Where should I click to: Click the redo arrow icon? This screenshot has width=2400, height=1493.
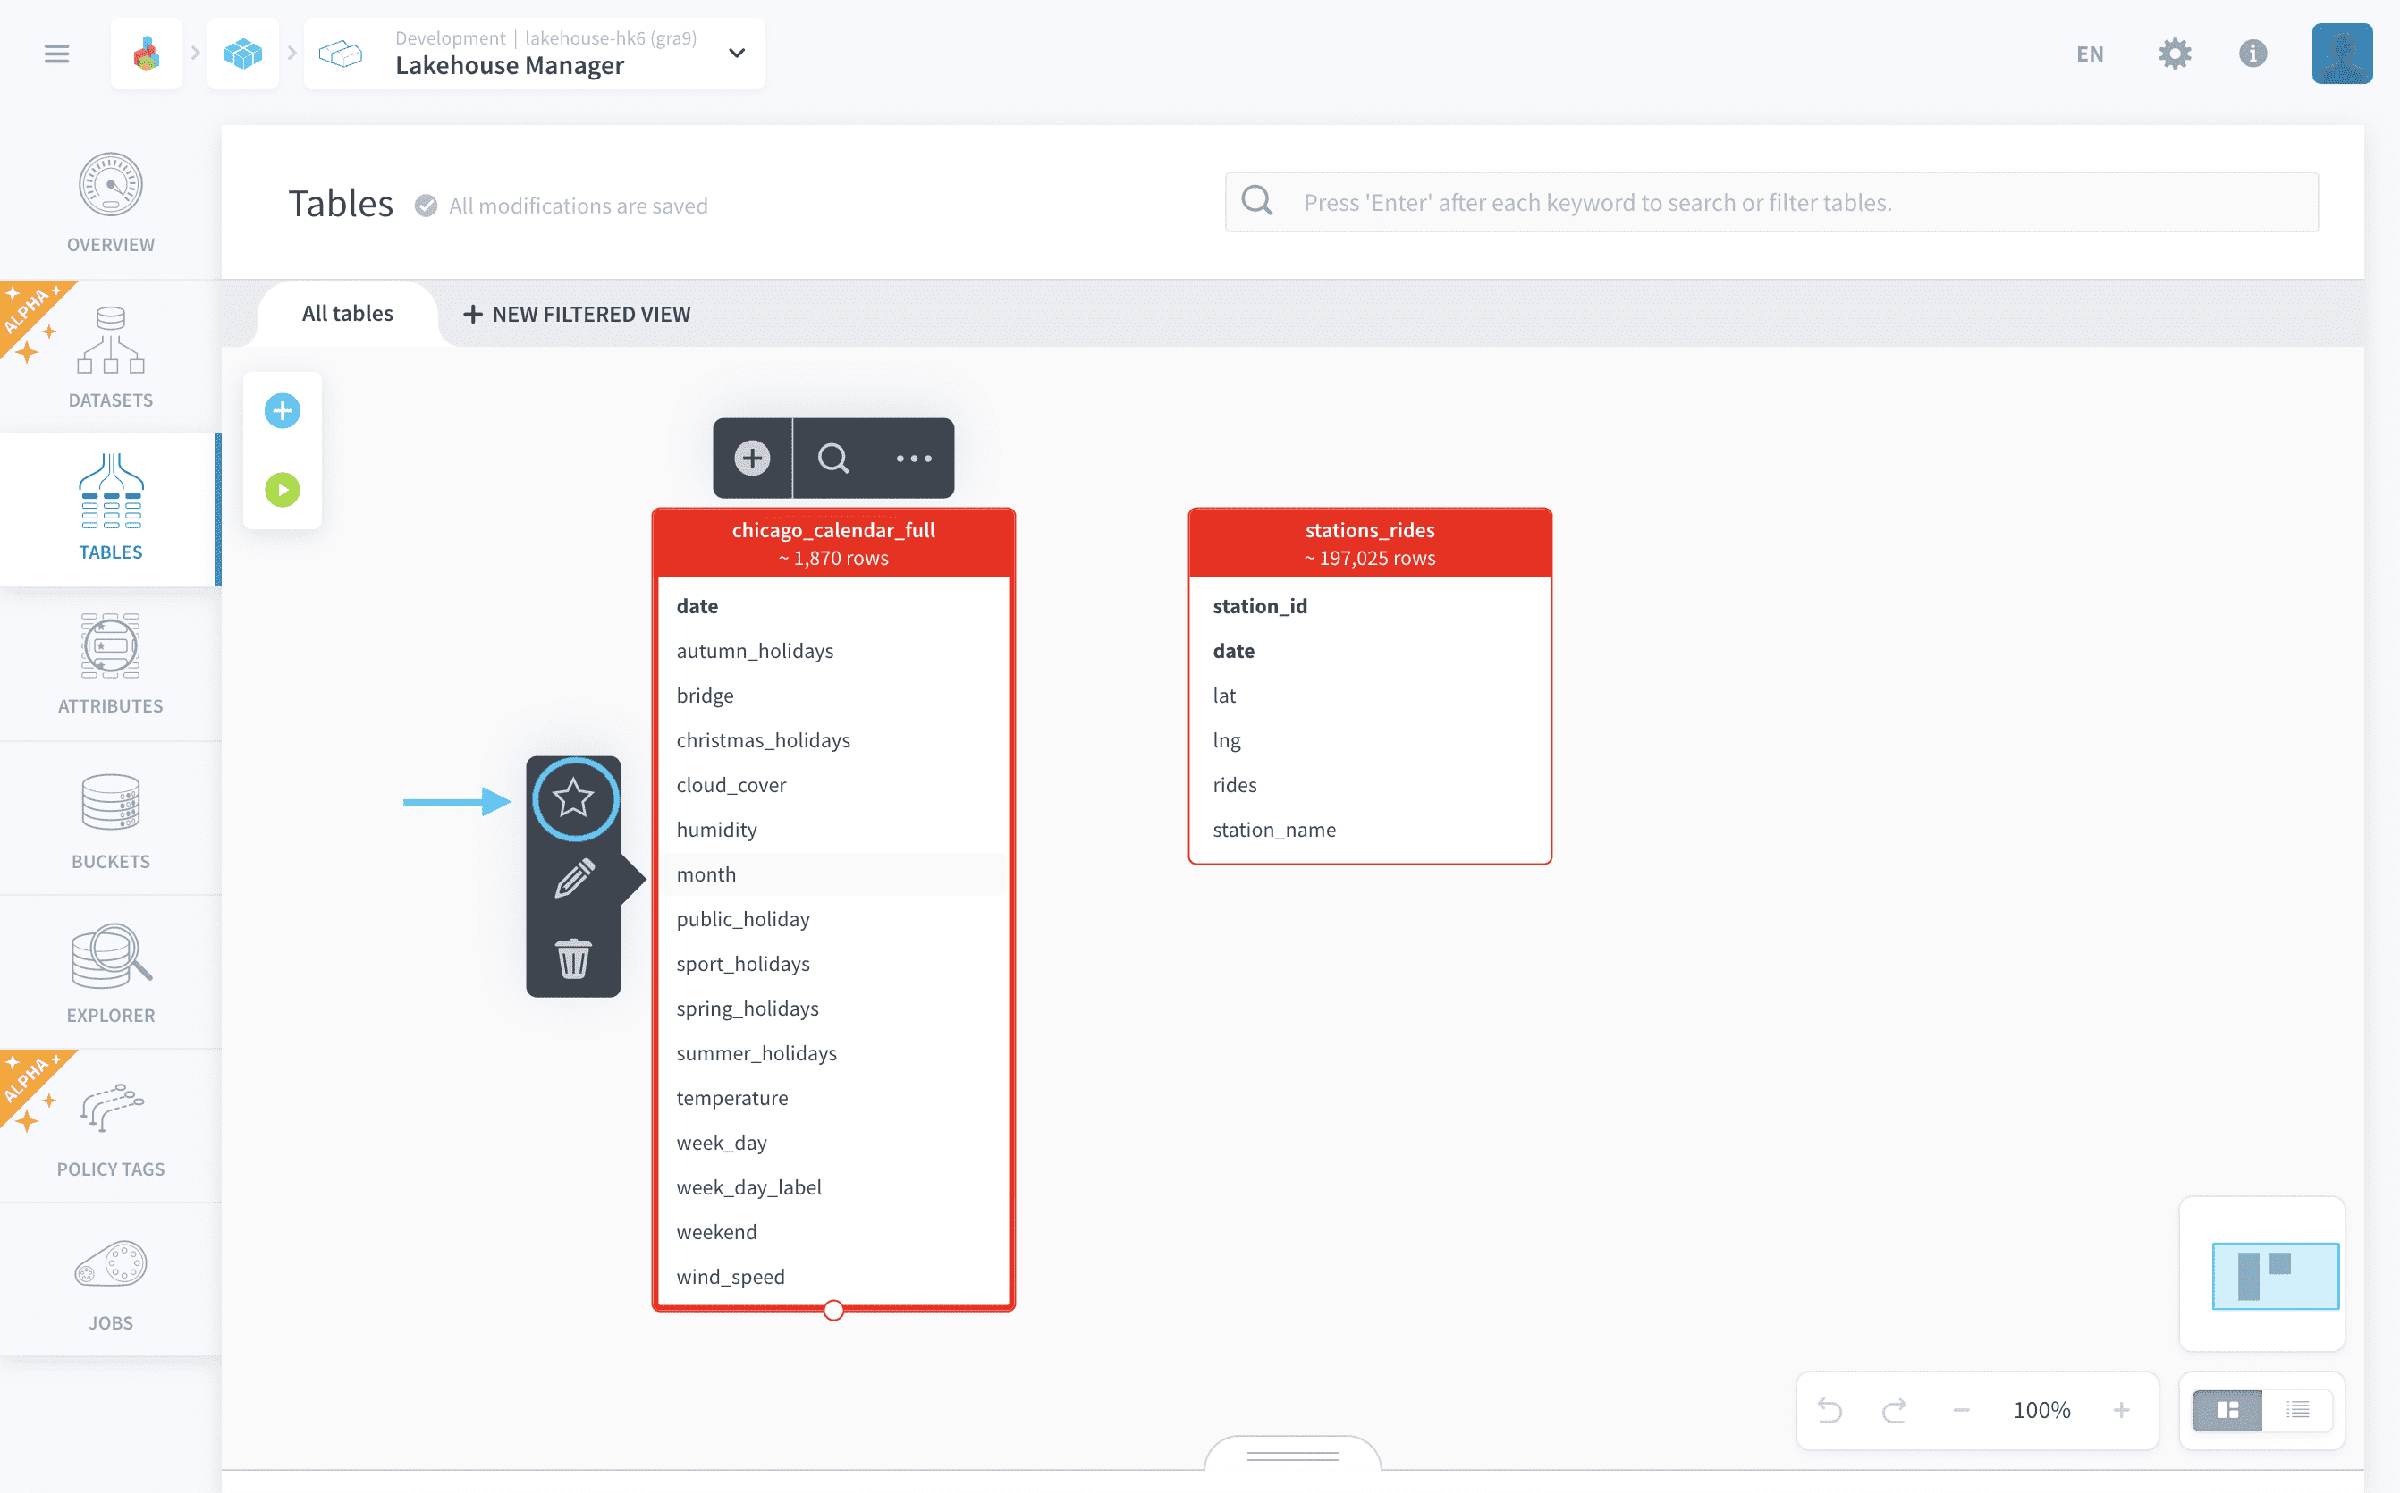tap(1894, 1410)
